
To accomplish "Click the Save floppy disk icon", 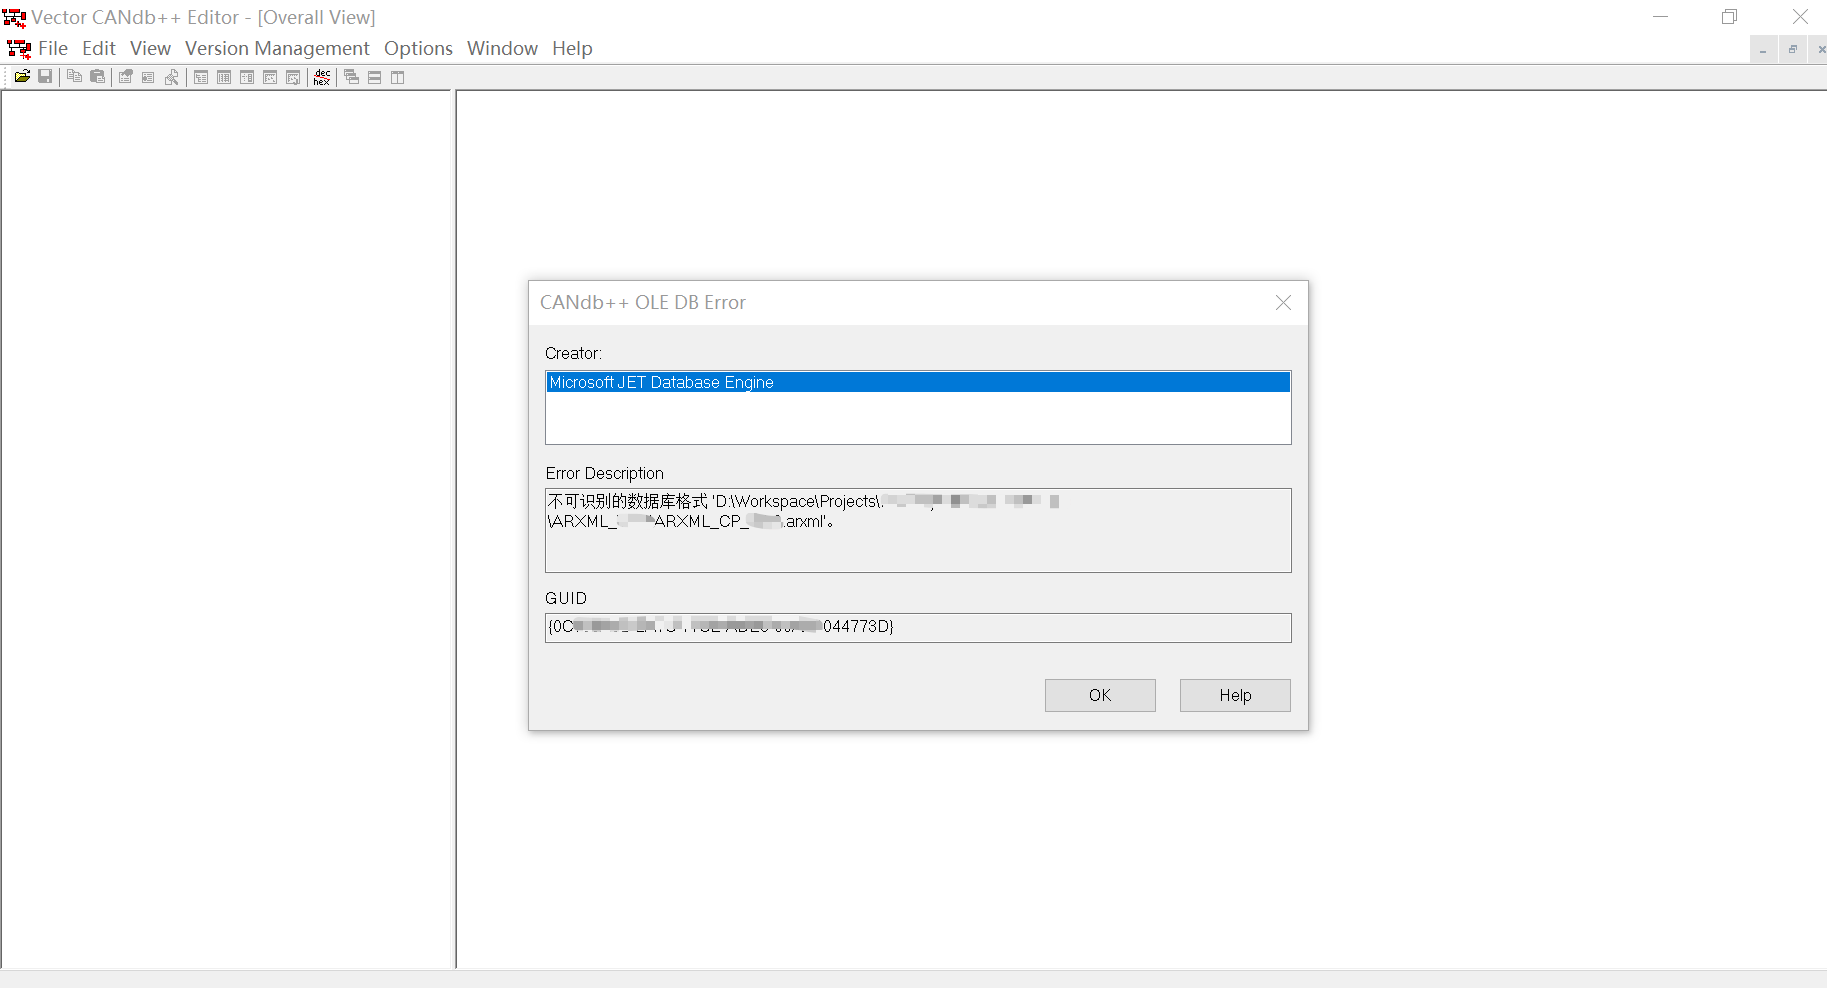I will point(45,77).
